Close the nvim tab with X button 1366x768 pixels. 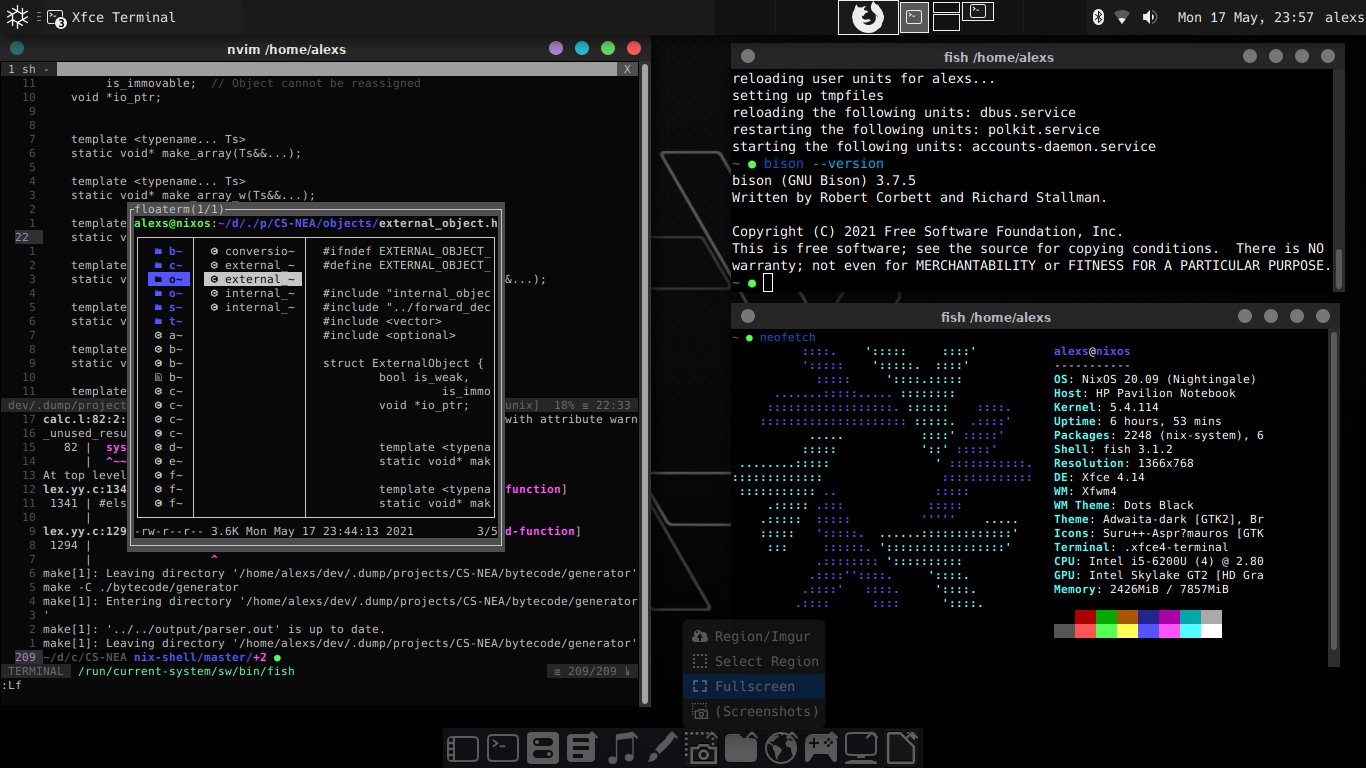[627, 69]
